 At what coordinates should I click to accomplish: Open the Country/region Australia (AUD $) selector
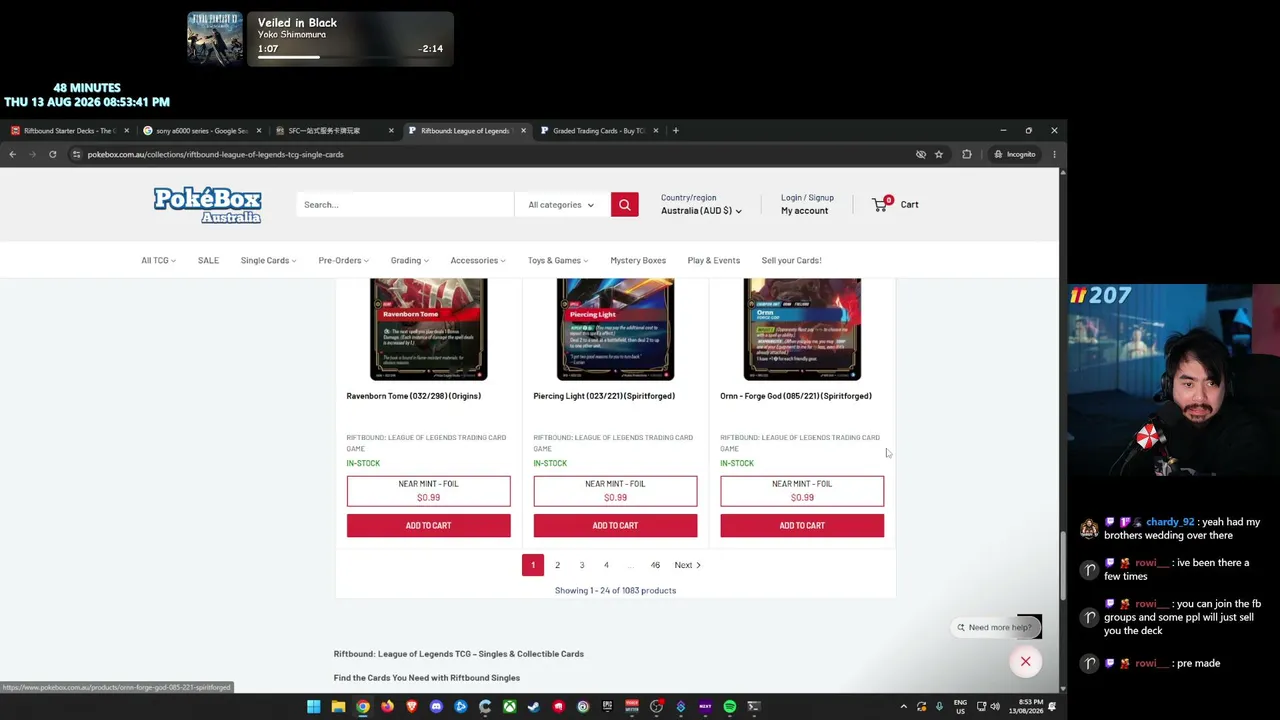(701, 211)
